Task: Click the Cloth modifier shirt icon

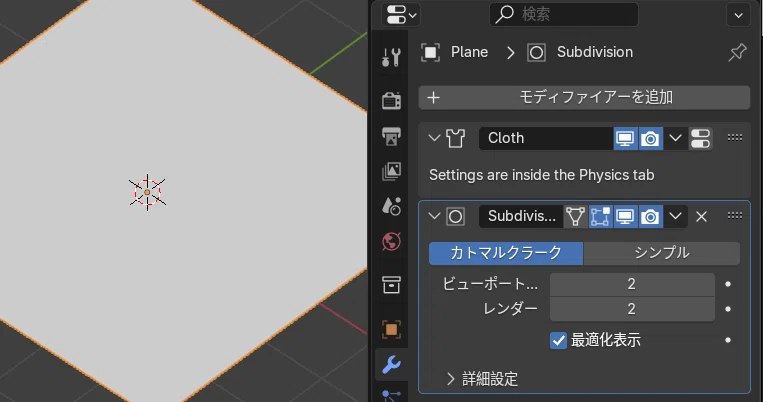Action: [x=455, y=138]
